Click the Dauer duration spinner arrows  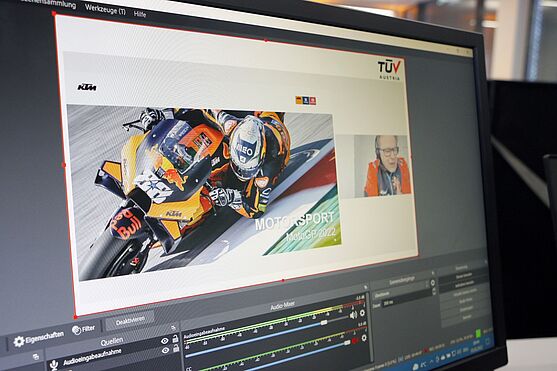(433, 291)
